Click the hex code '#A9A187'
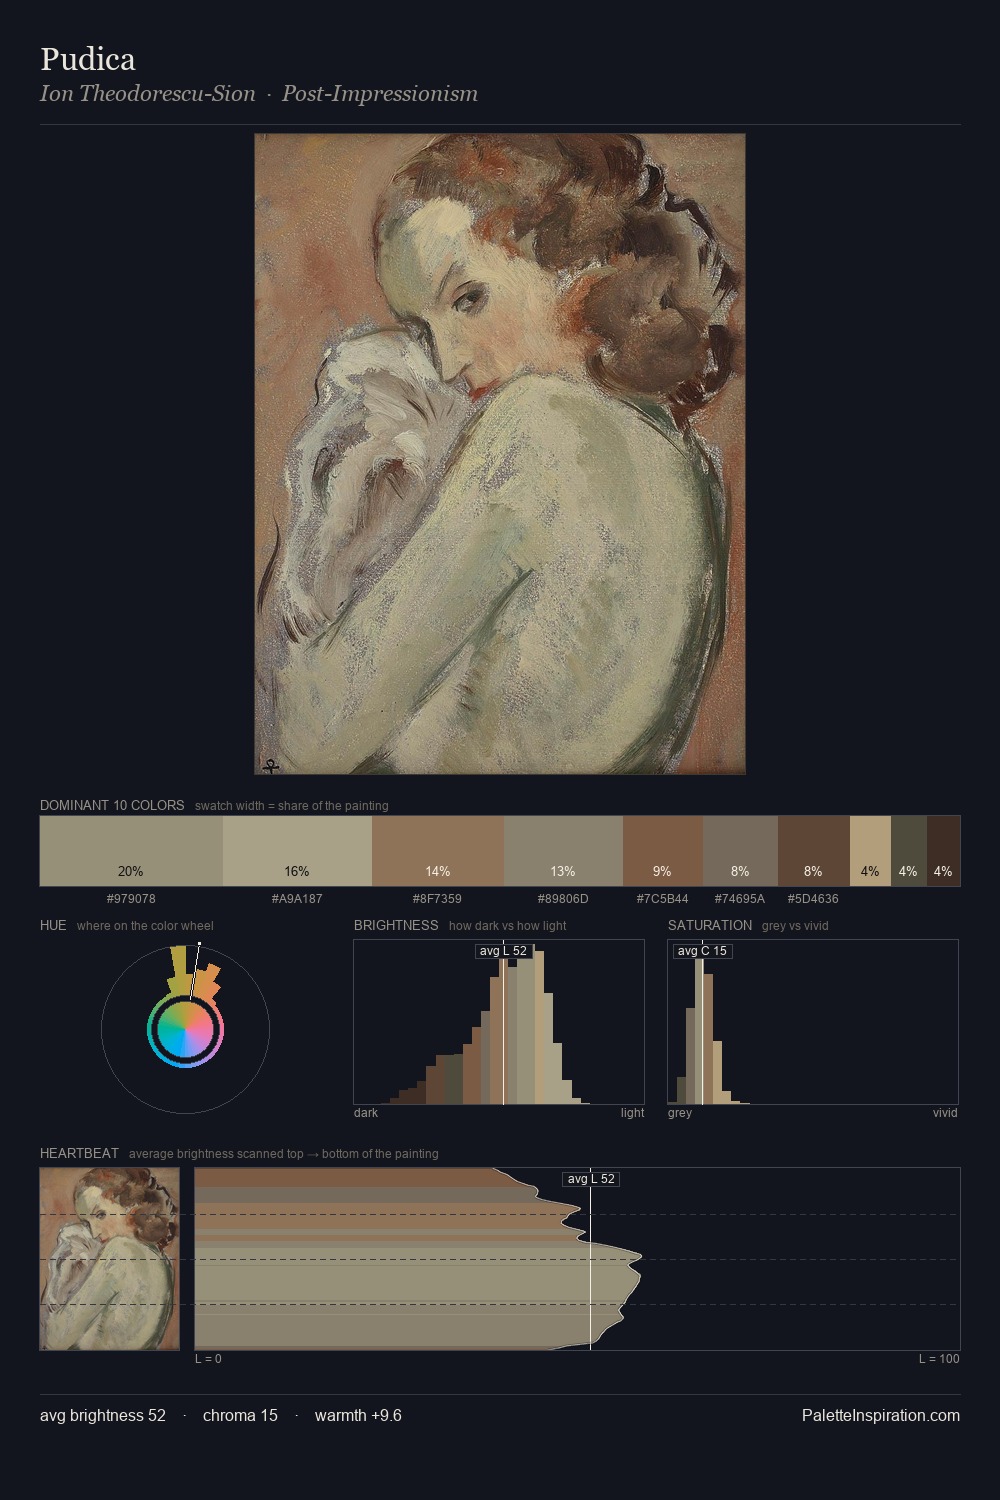This screenshot has height=1500, width=1000. click(297, 899)
